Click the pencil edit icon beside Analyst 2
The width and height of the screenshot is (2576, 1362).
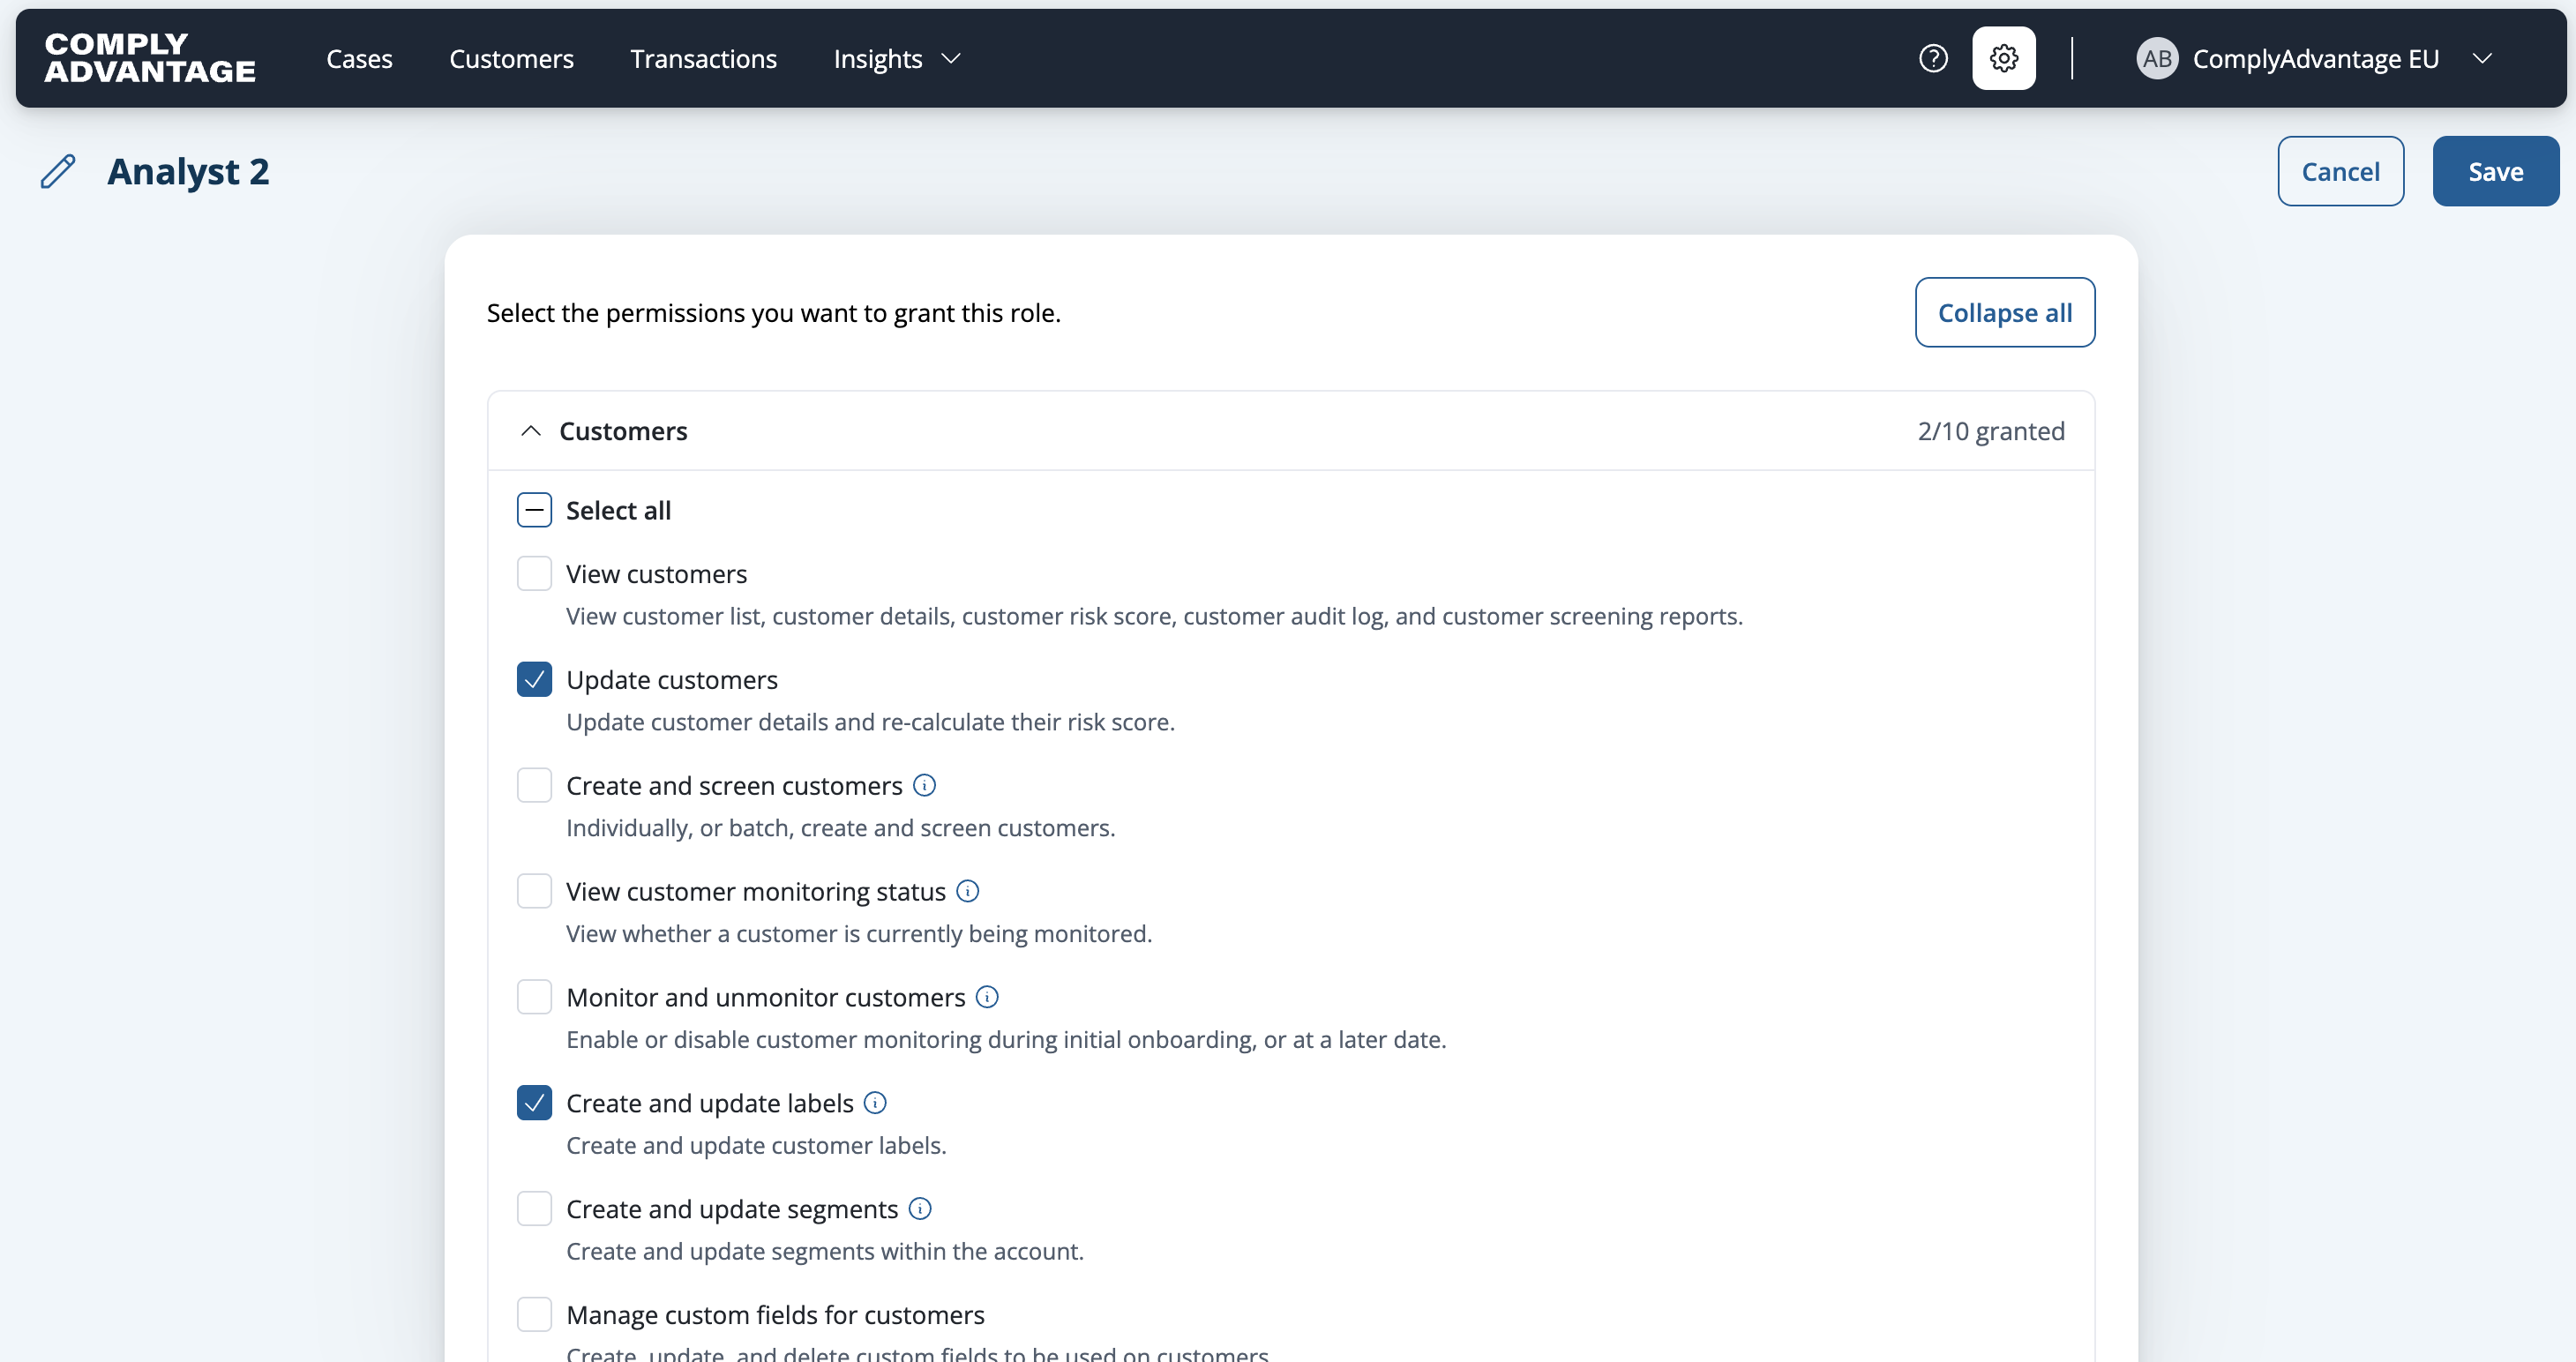58,172
